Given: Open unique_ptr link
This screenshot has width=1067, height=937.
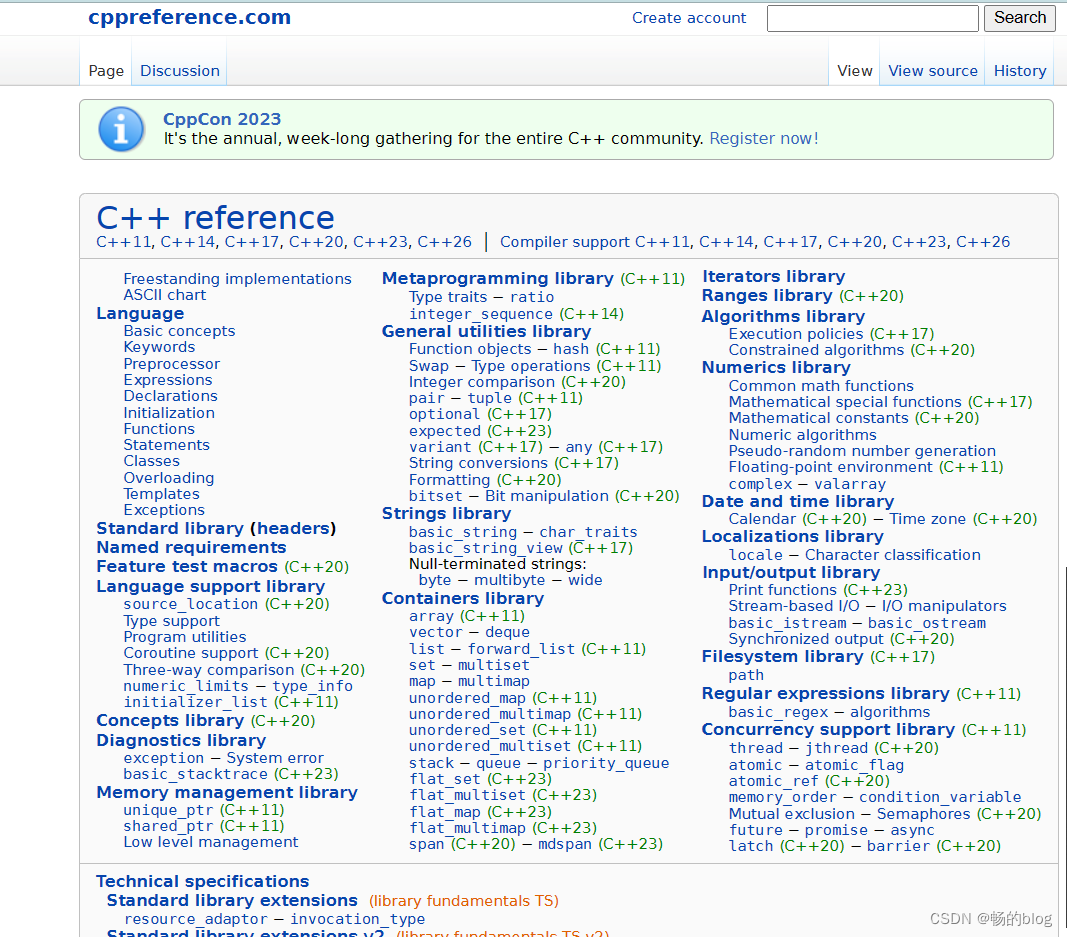Looking at the screenshot, I should tap(168, 810).
